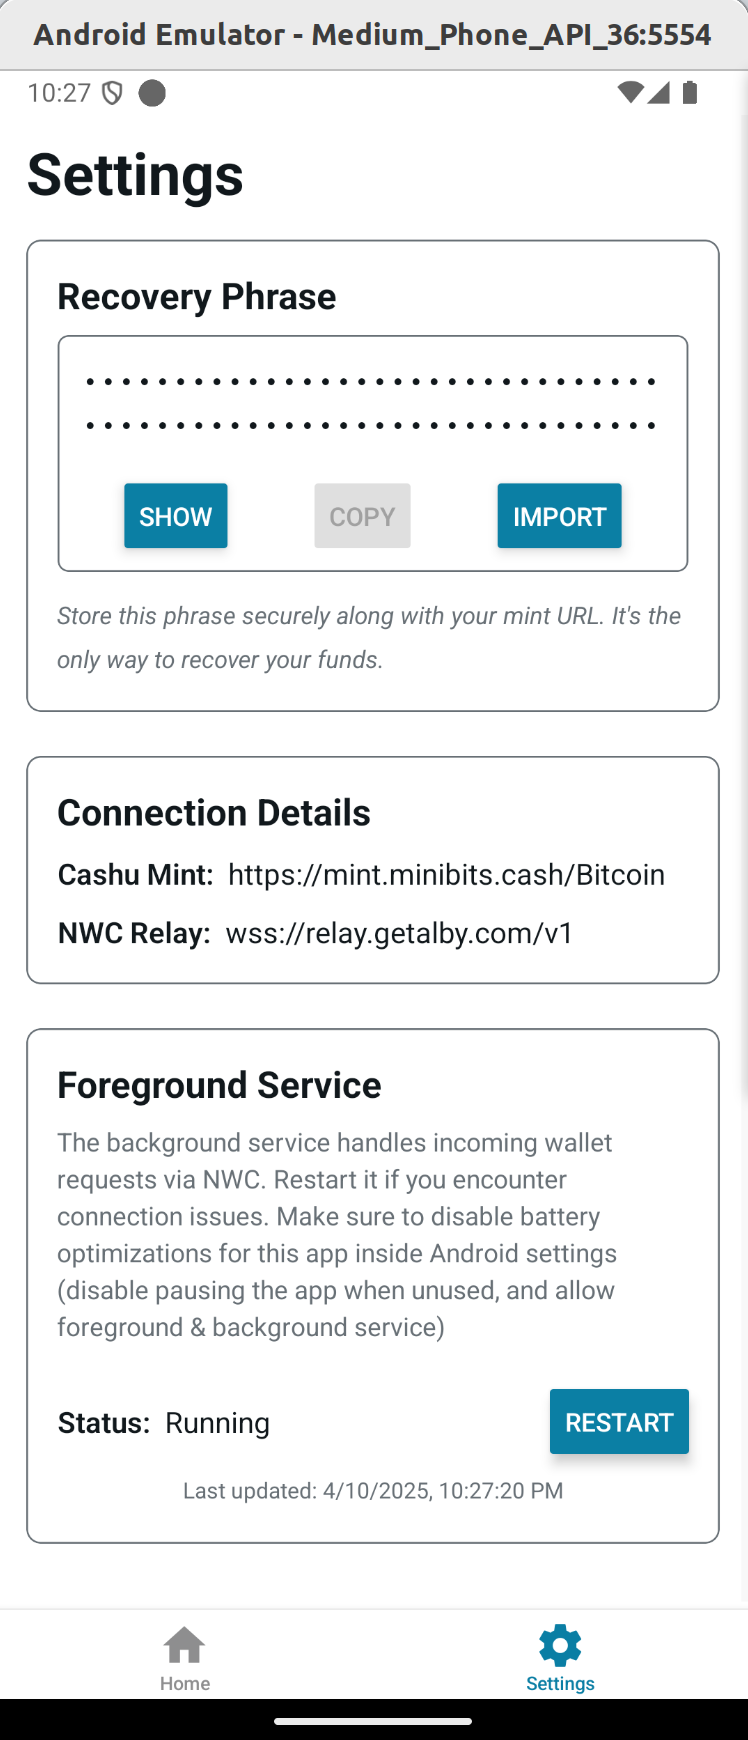
Task: Click the disabled COPY button
Action: (x=362, y=516)
